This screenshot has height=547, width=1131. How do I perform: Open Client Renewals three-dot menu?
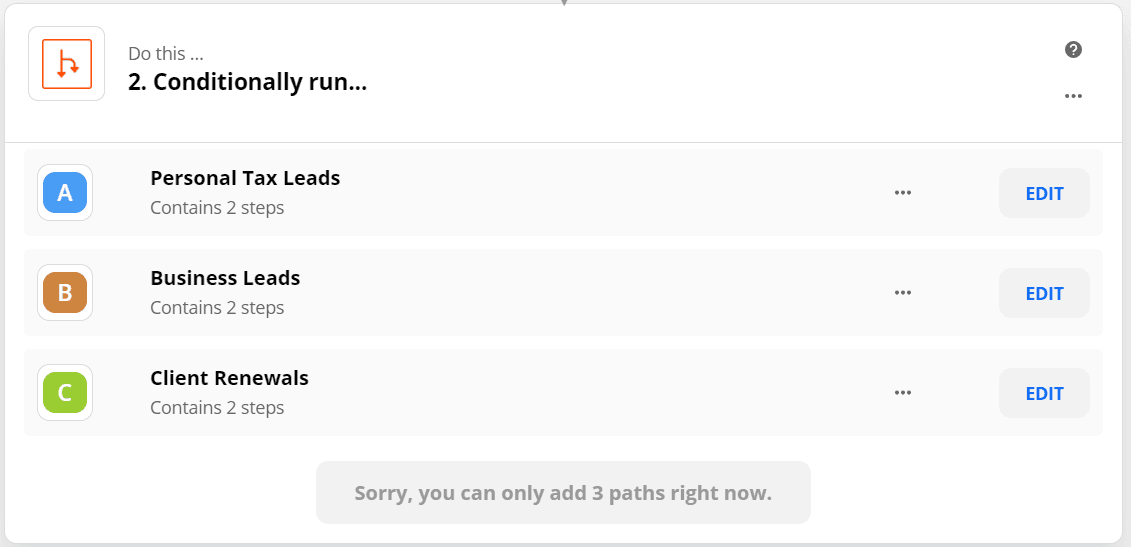(x=903, y=393)
